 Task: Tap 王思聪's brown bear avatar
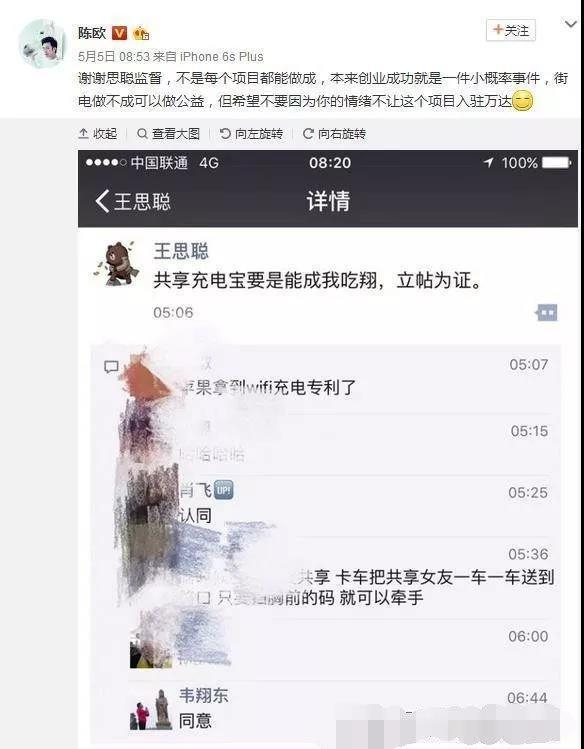pos(117,264)
